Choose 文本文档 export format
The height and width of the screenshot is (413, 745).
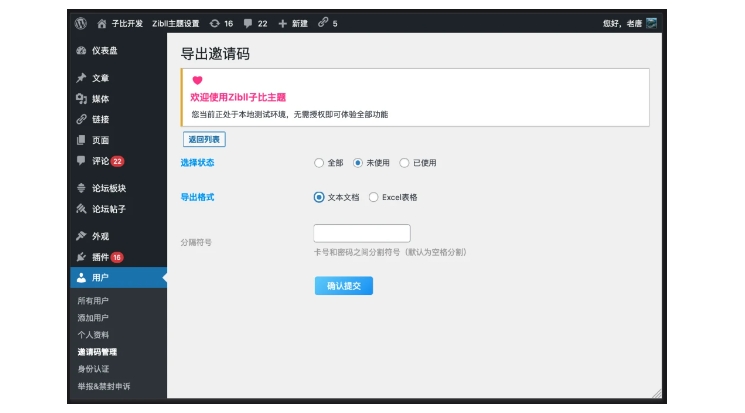click(x=319, y=197)
